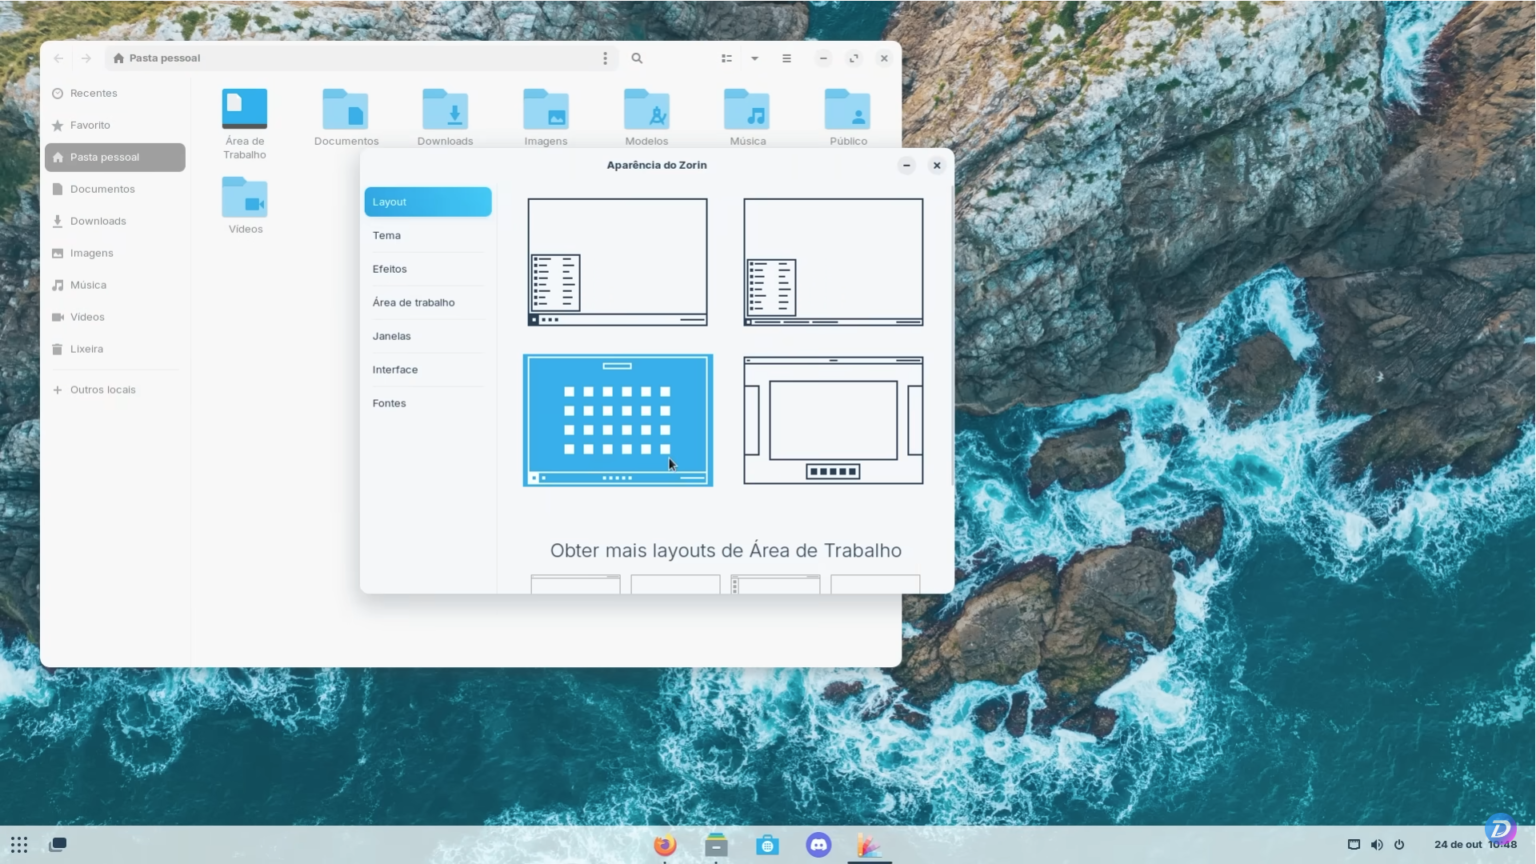Click the back navigation arrow
Image resolution: width=1536 pixels, height=864 pixels.
pyautogui.click(x=58, y=58)
